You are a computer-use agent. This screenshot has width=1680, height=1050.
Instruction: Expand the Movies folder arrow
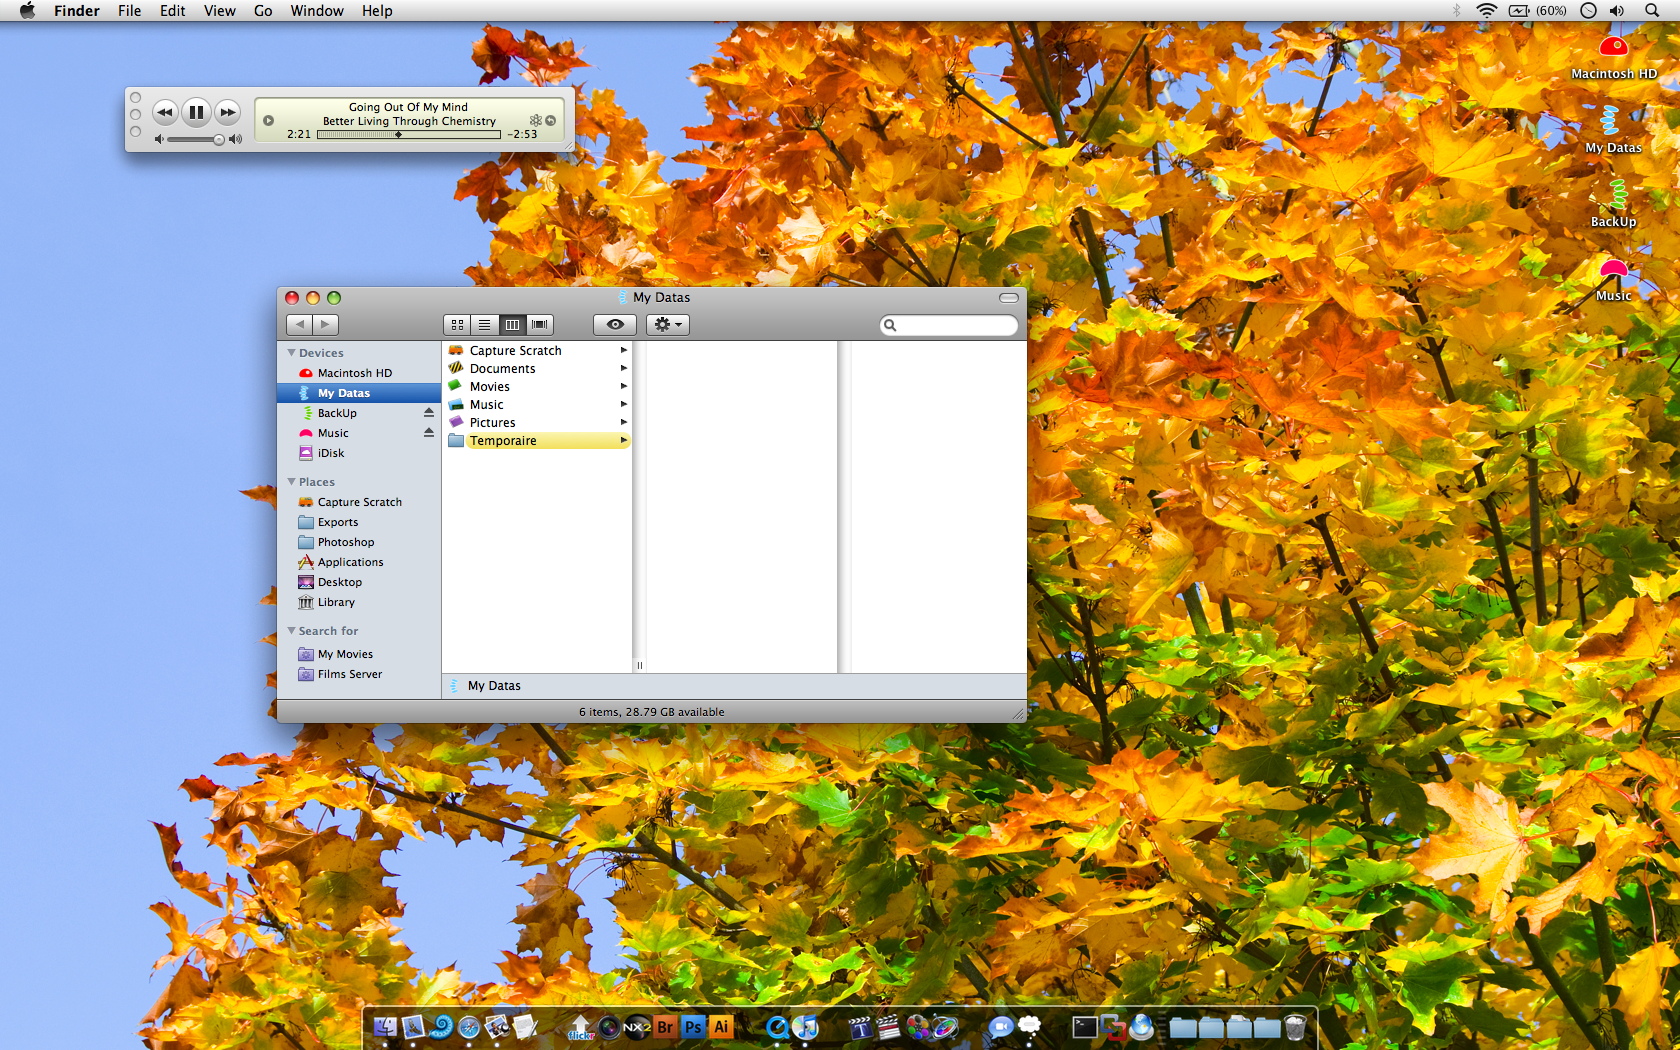[x=623, y=387]
